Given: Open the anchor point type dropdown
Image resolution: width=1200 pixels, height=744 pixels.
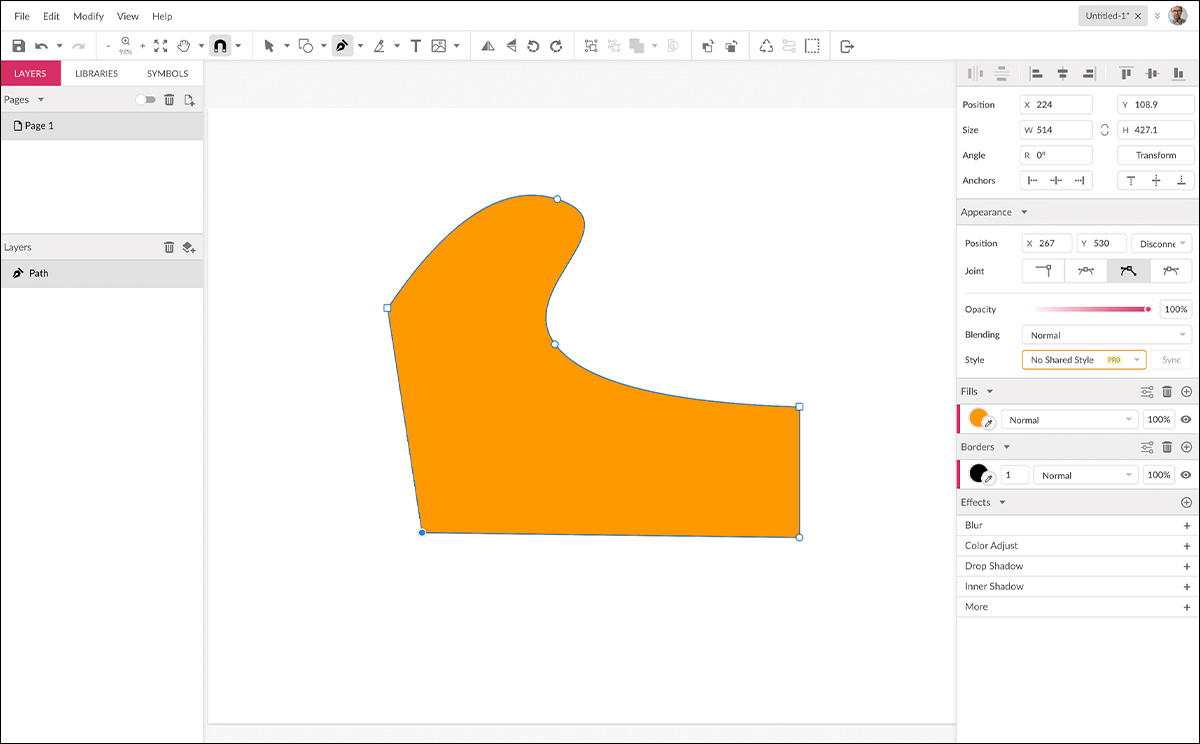Looking at the screenshot, I should pyautogui.click(x=1161, y=244).
